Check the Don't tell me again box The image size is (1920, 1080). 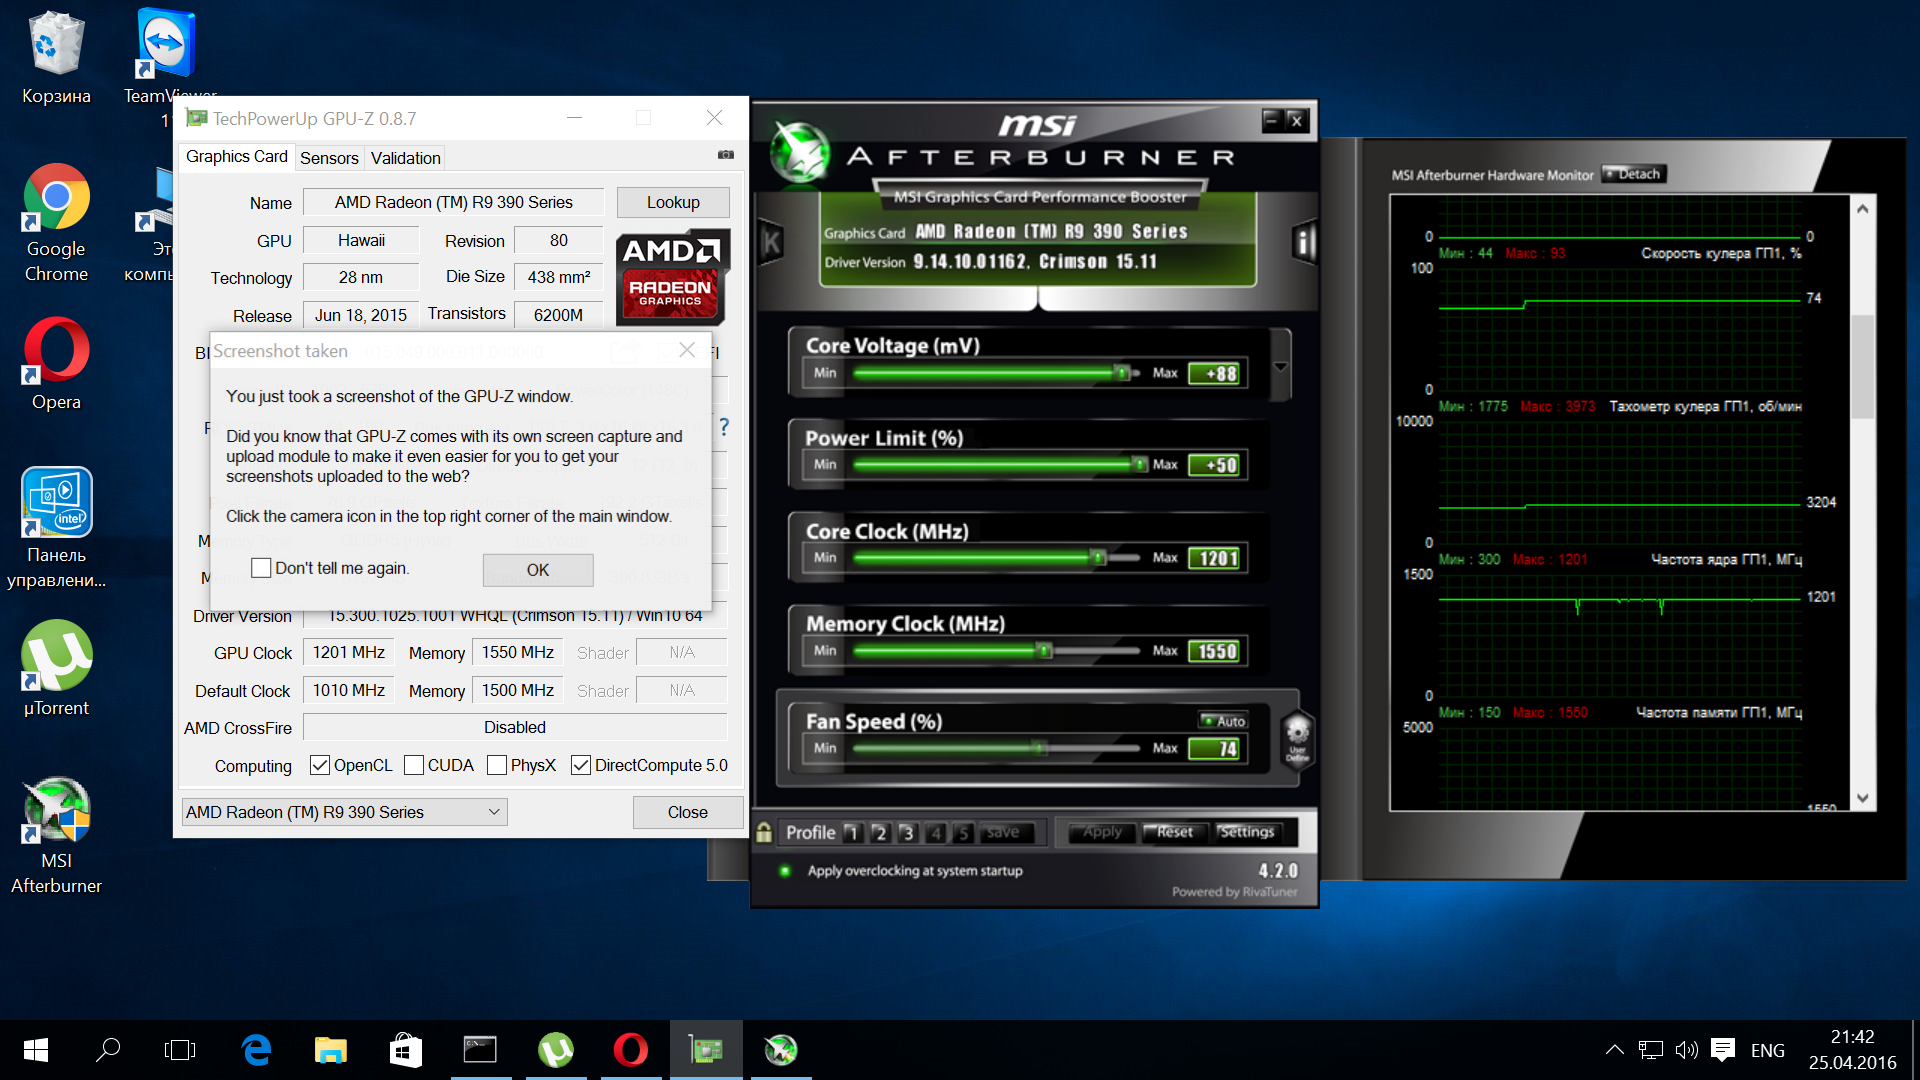pyautogui.click(x=261, y=568)
